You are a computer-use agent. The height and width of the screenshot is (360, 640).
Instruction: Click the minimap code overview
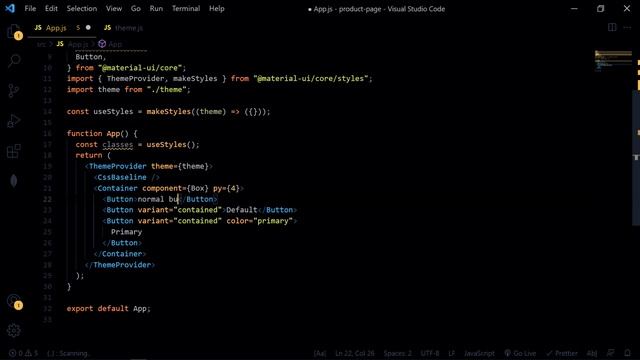(x=613, y=60)
